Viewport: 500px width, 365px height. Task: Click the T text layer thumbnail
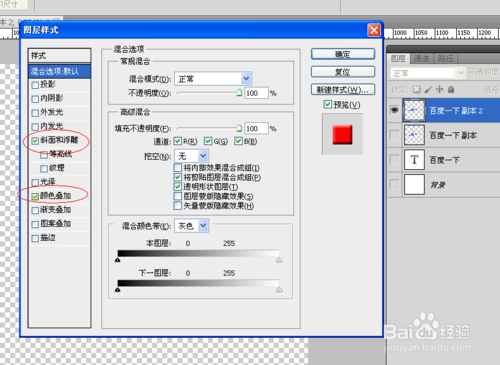tap(414, 160)
